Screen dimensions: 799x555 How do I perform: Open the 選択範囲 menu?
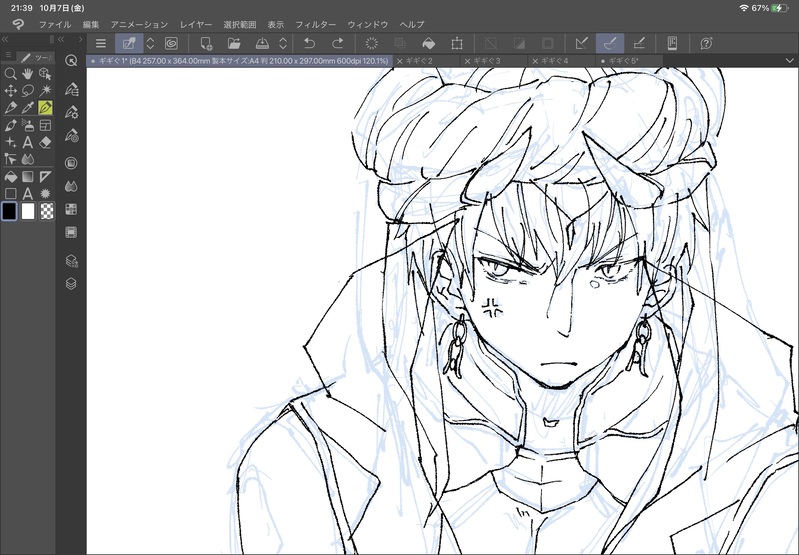click(x=239, y=24)
